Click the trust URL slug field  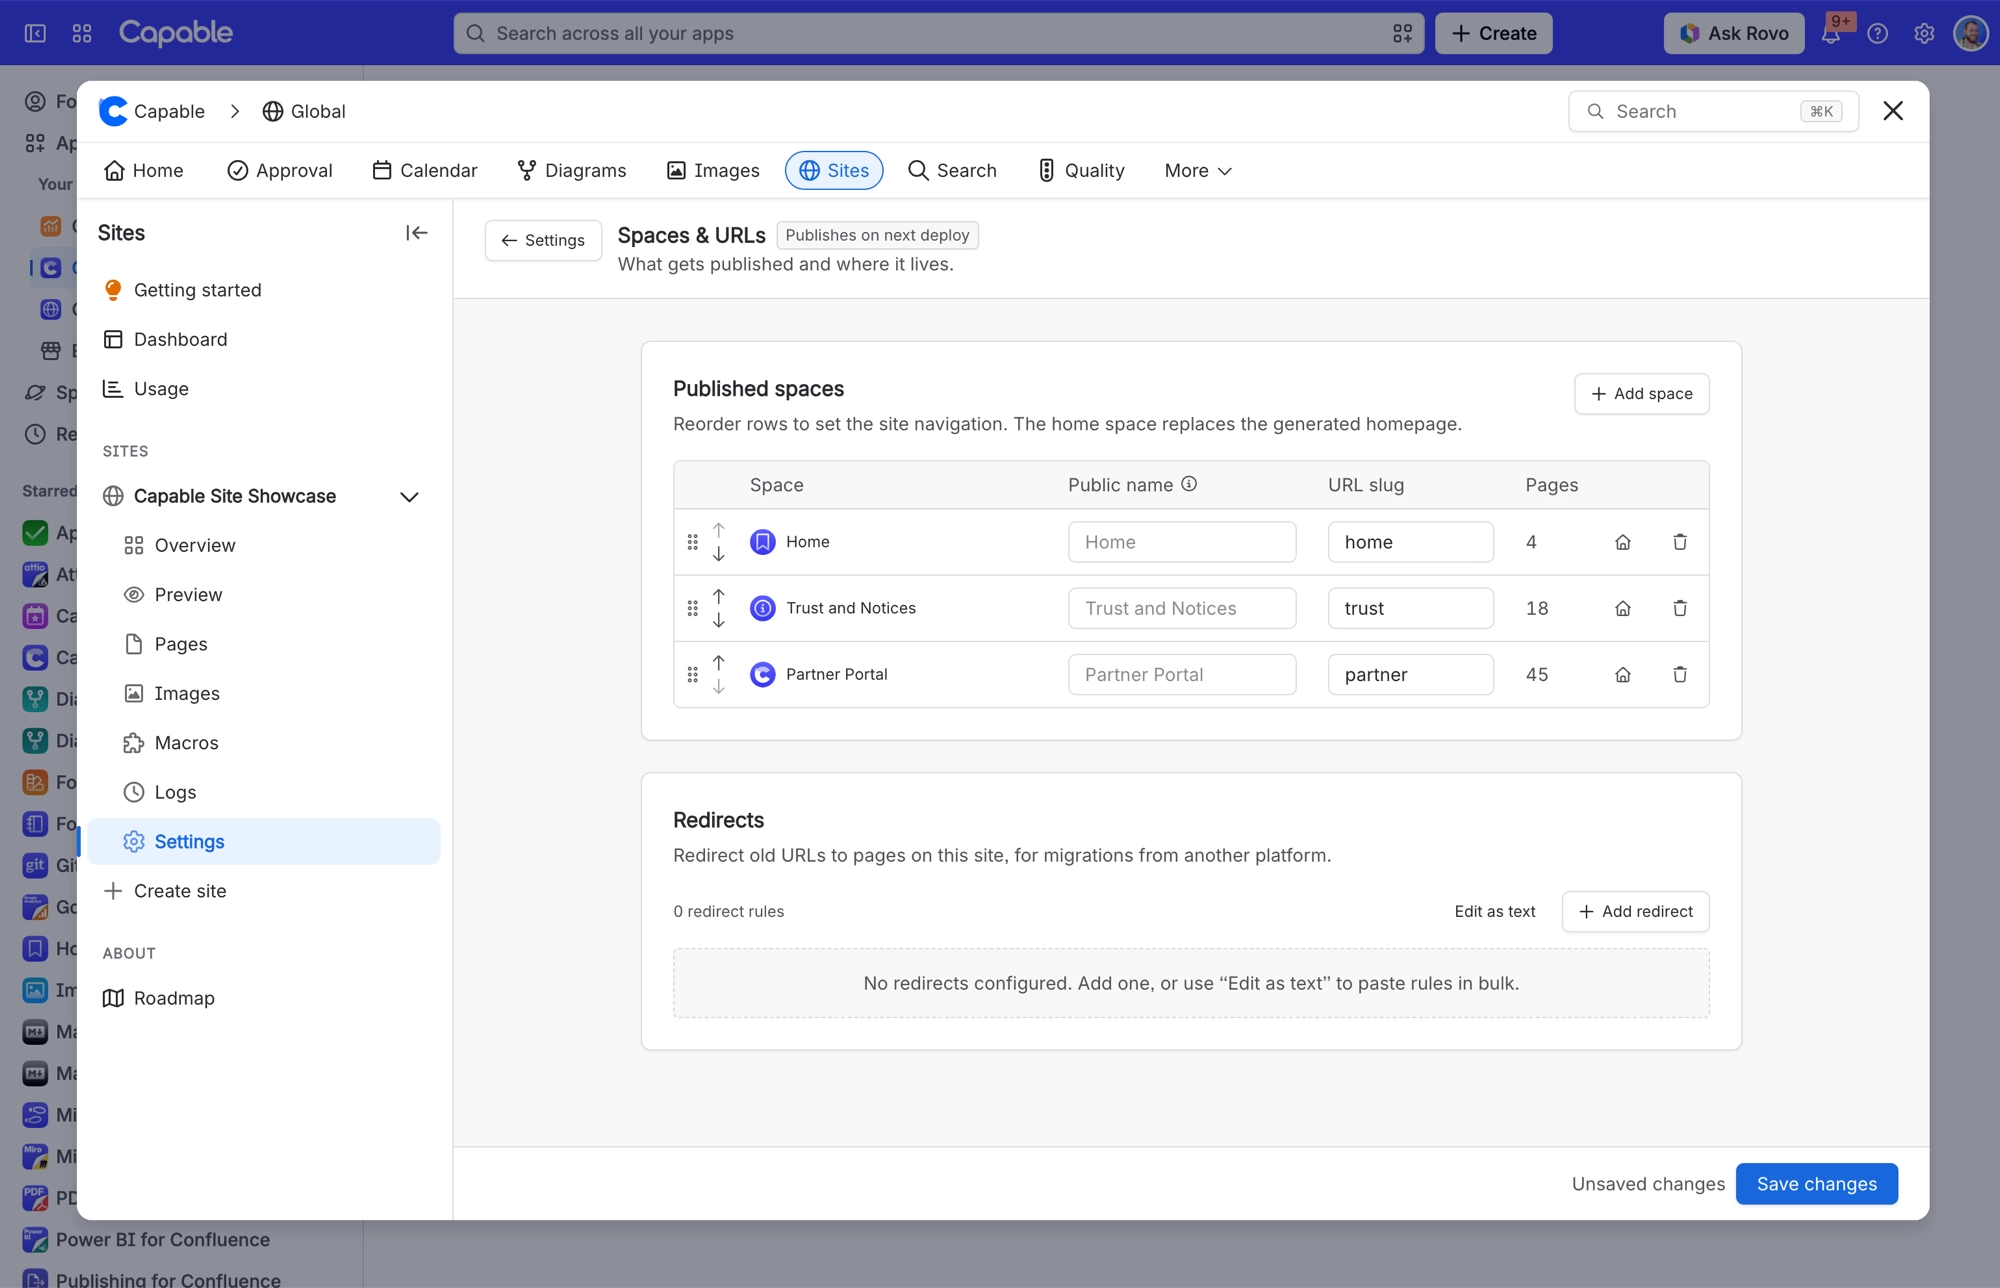[x=1410, y=608]
